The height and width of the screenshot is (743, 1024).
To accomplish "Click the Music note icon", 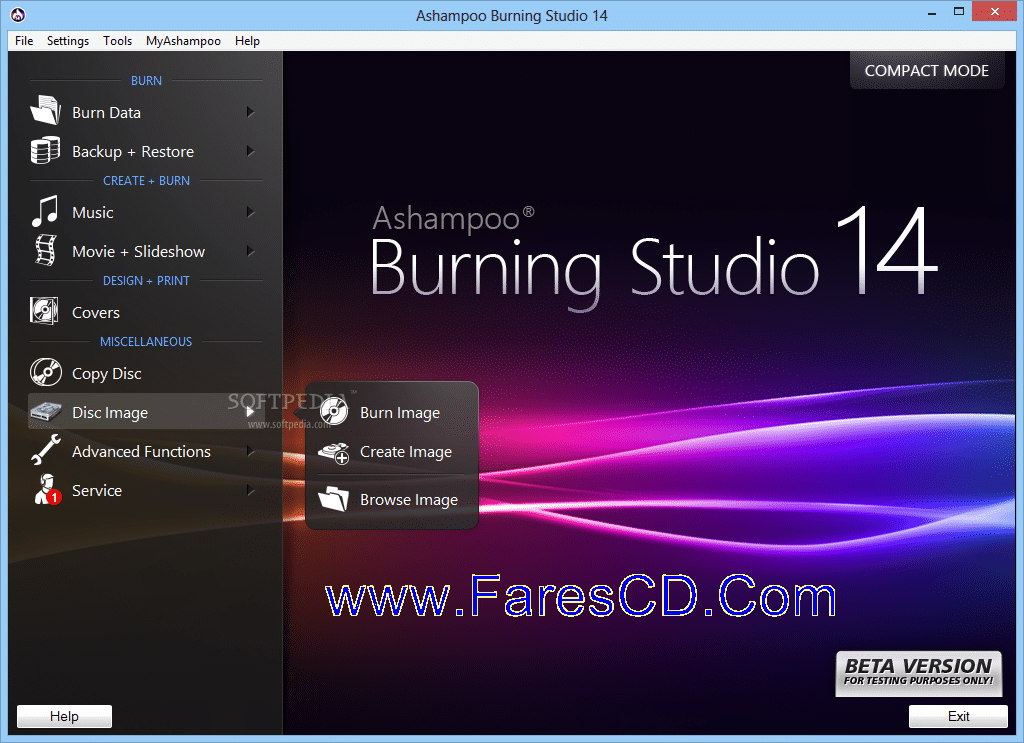I will pyautogui.click(x=46, y=211).
